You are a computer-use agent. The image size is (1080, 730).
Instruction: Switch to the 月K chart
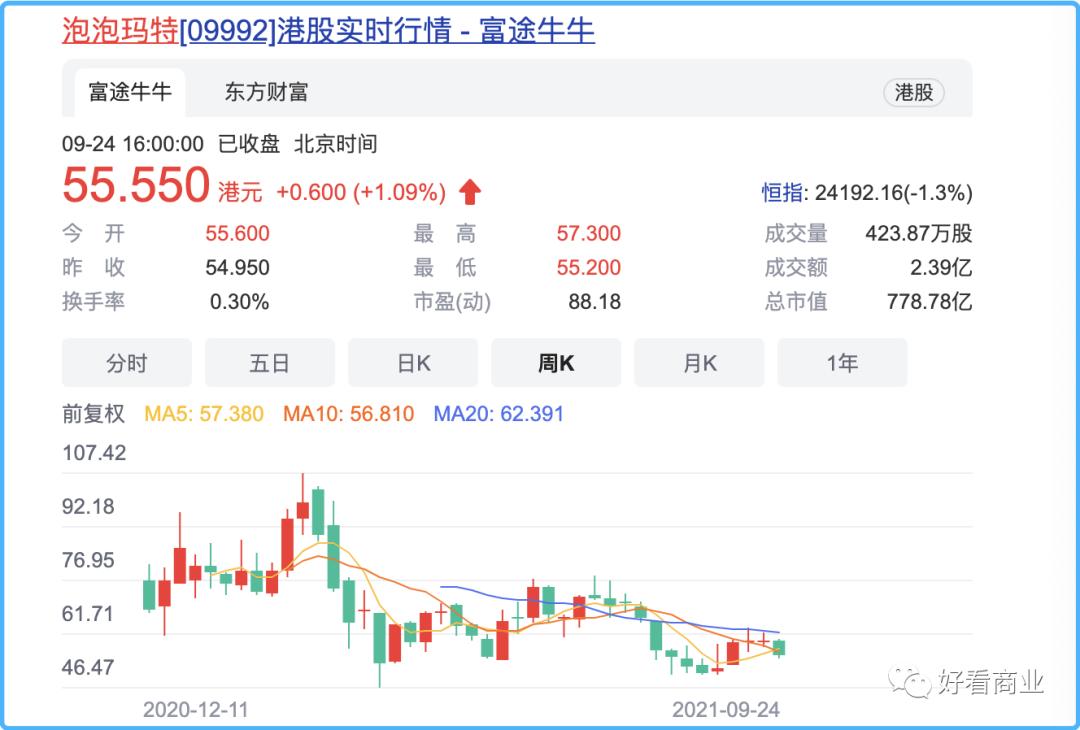pyautogui.click(x=699, y=362)
